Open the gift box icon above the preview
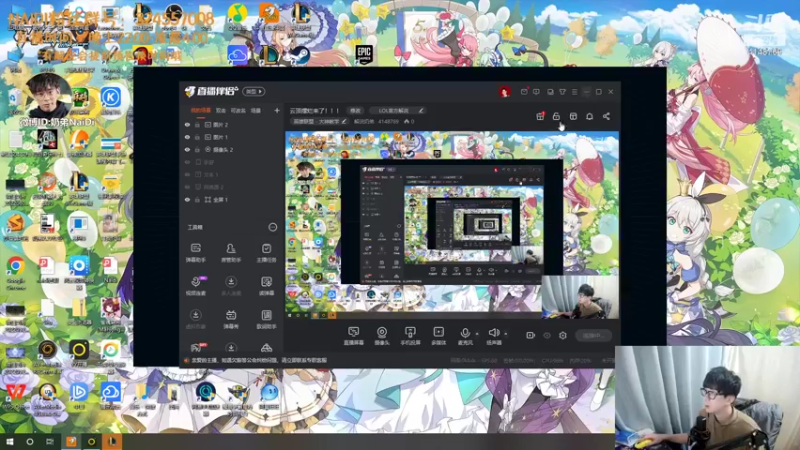The image size is (800, 450). (x=540, y=116)
